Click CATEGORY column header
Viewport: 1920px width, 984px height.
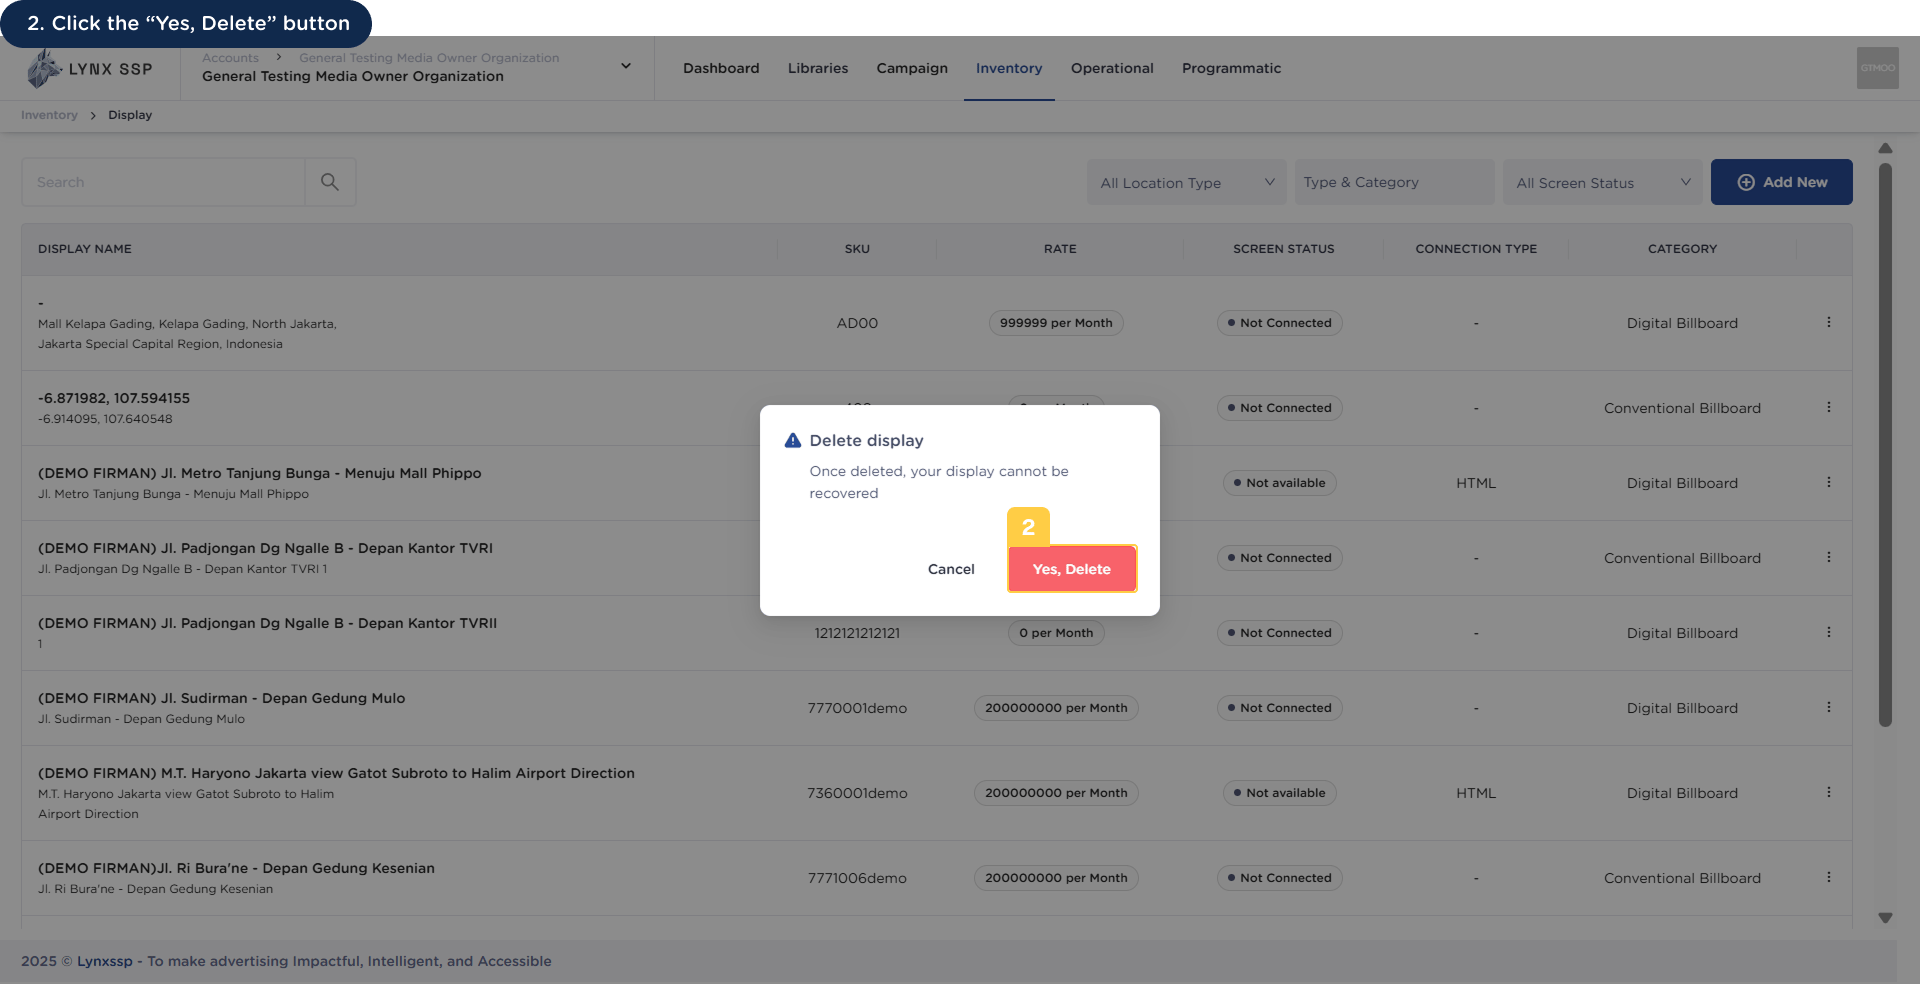[x=1682, y=249]
